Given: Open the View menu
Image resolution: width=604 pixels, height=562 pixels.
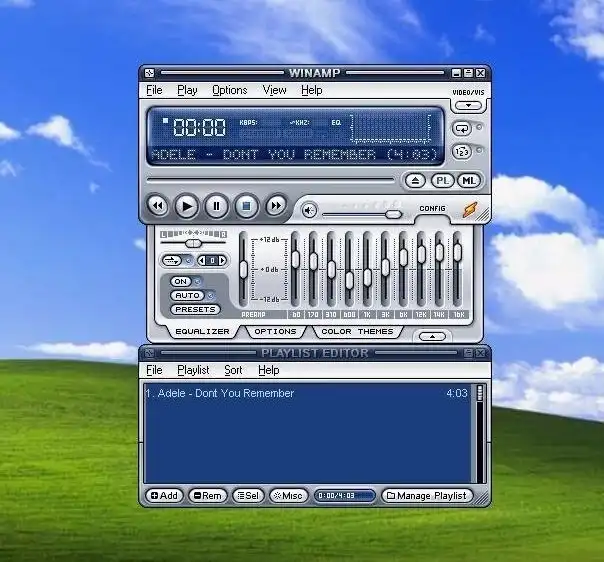Looking at the screenshot, I should (x=274, y=90).
